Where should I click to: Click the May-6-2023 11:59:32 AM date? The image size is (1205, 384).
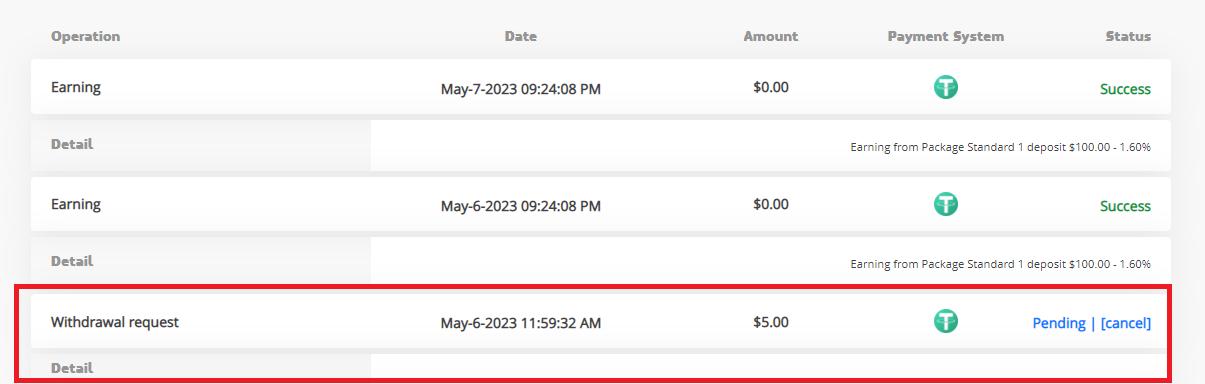(x=521, y=323)
